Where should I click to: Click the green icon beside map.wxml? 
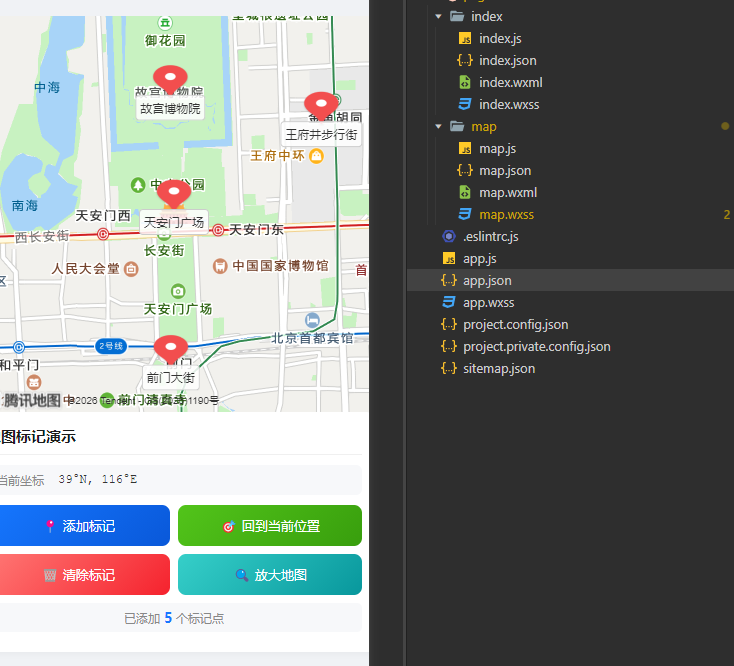pos(465,192)
